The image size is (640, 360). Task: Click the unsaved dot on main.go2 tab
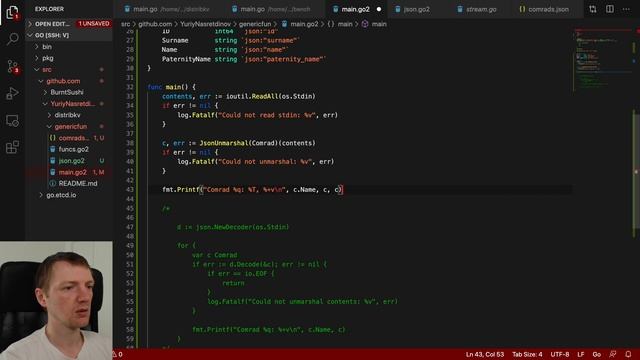(379, 9)
